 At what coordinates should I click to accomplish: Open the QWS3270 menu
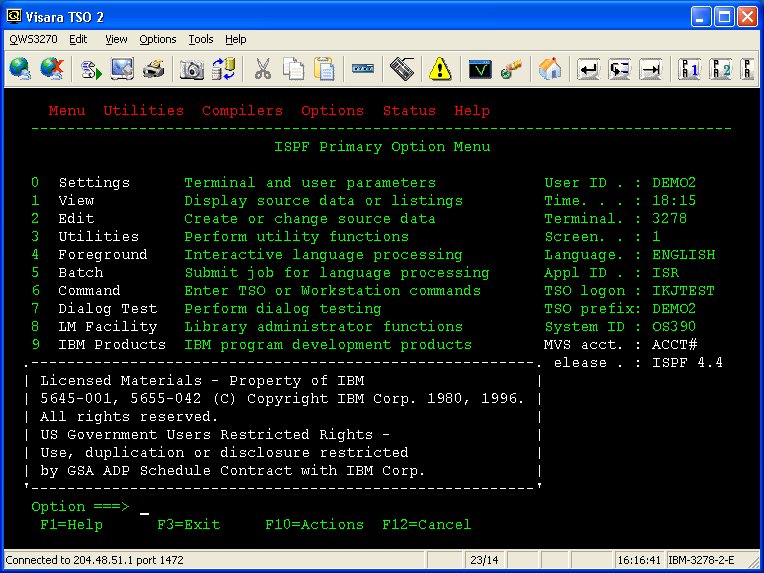click(x=33, y=39)
